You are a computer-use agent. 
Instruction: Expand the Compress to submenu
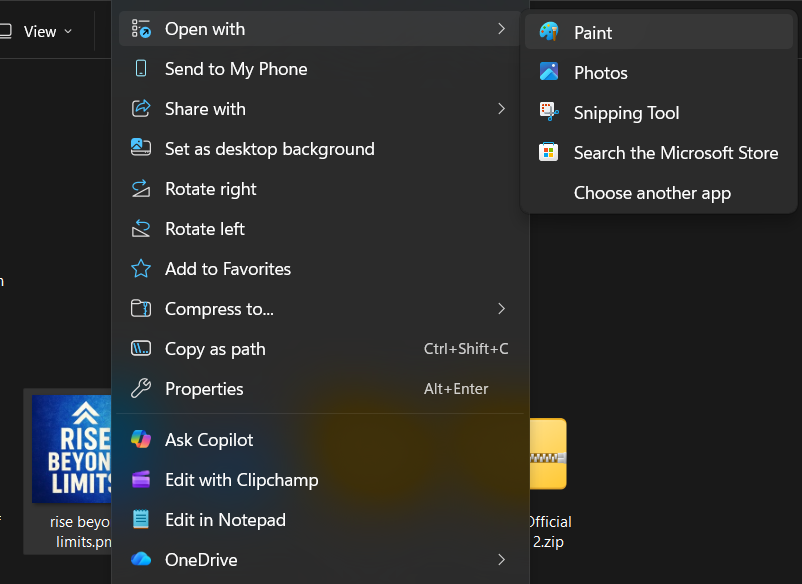[502, 309]
